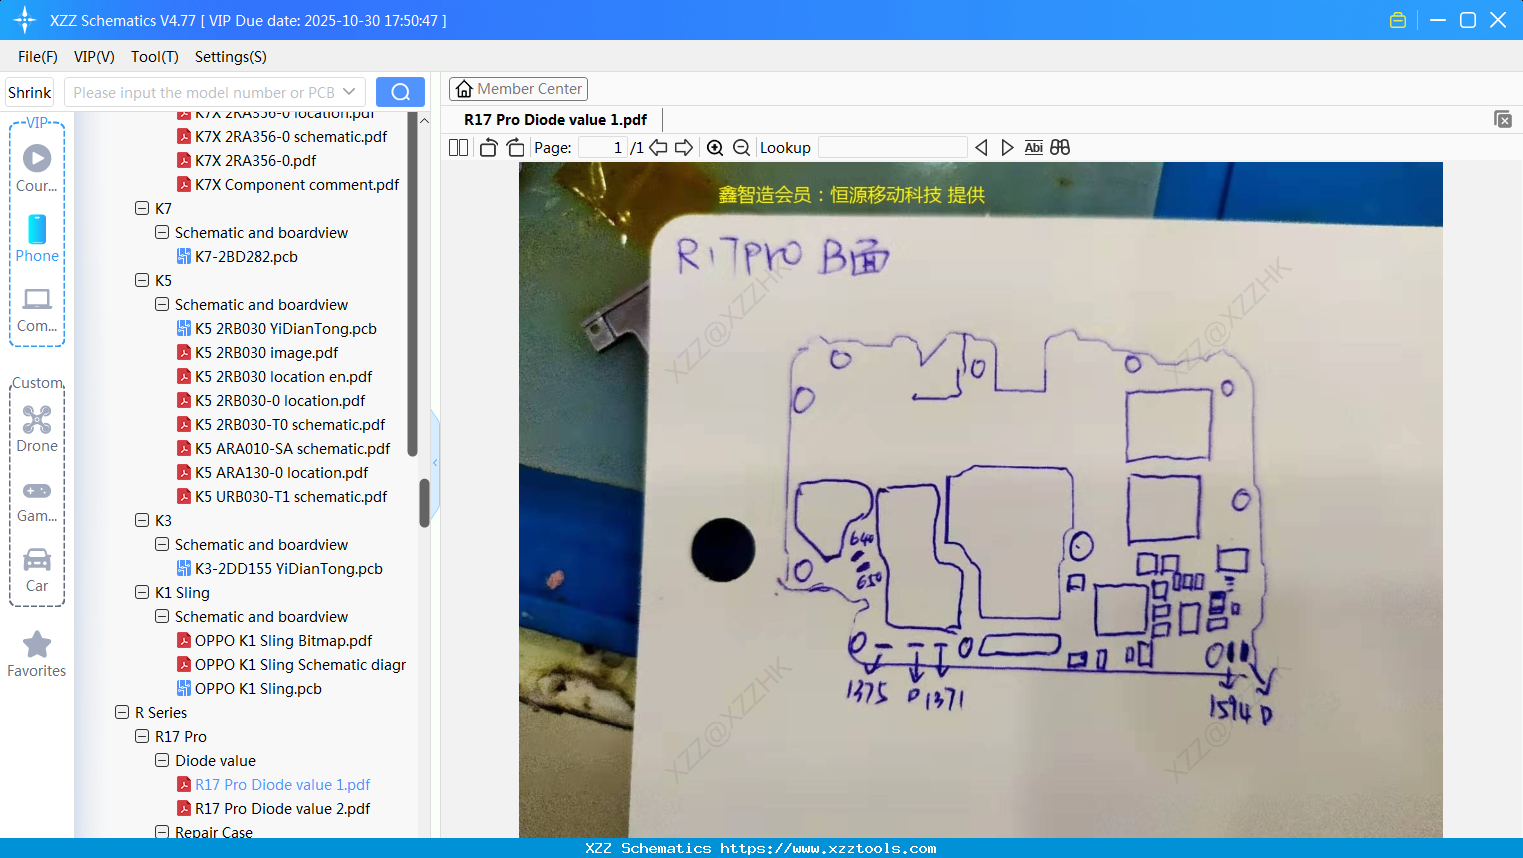1523x858 pixels.
Task: Open the Tool(T) menu
Action: point(155,57)
